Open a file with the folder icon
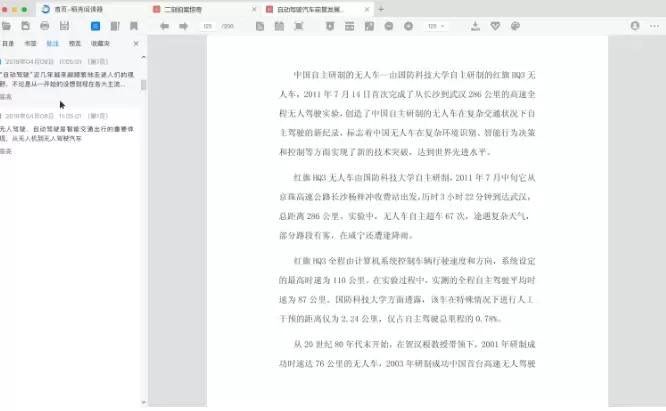 [6, 26]
